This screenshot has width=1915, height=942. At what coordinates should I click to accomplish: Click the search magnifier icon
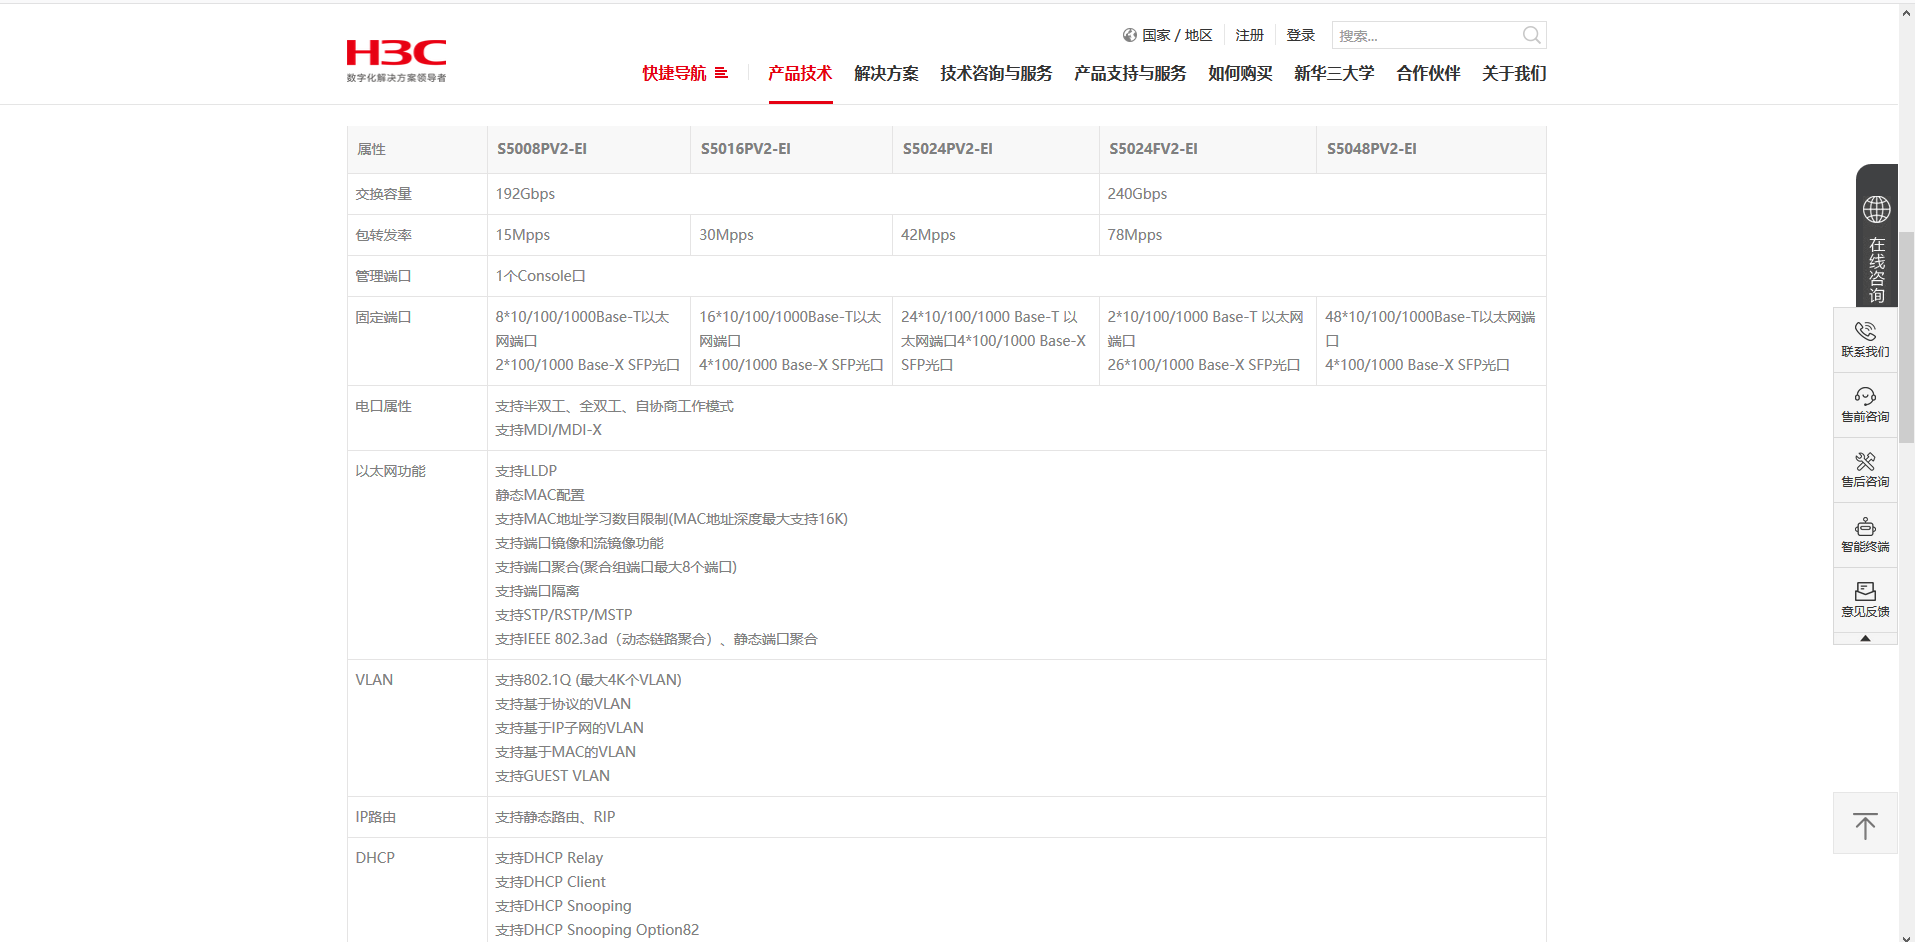point(1531,35)
